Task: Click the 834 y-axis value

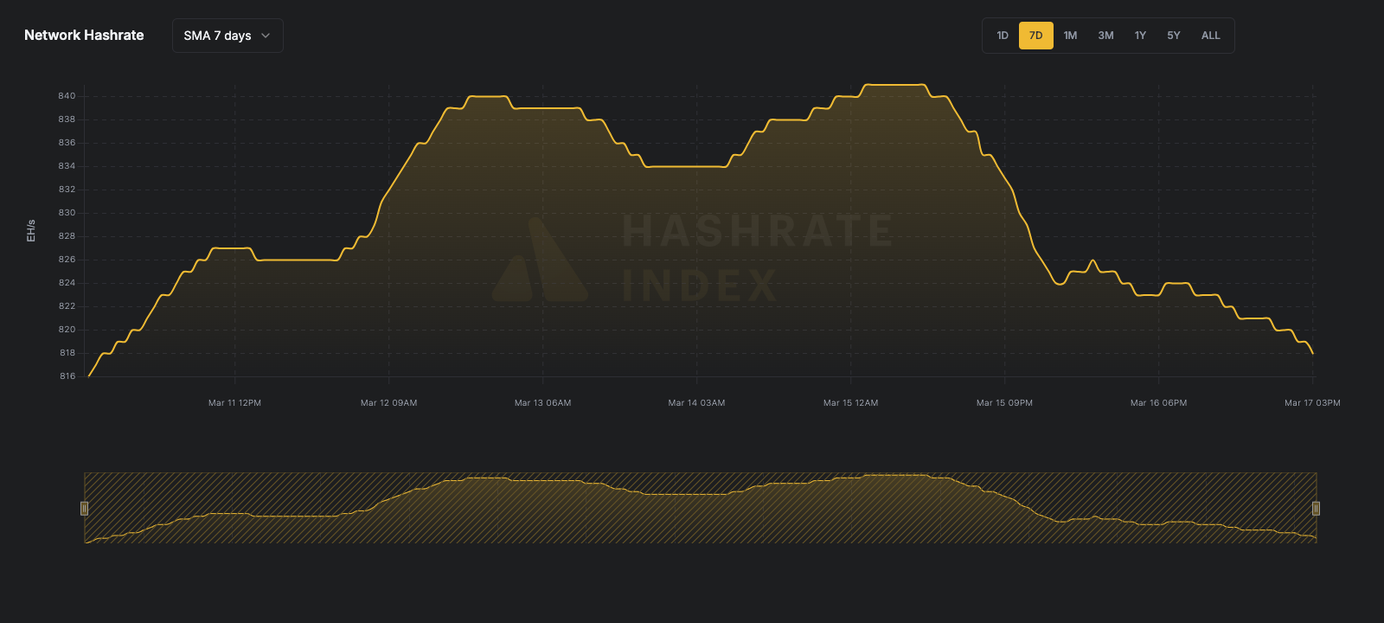Action: pyautogui.click(x=67, y=166)
